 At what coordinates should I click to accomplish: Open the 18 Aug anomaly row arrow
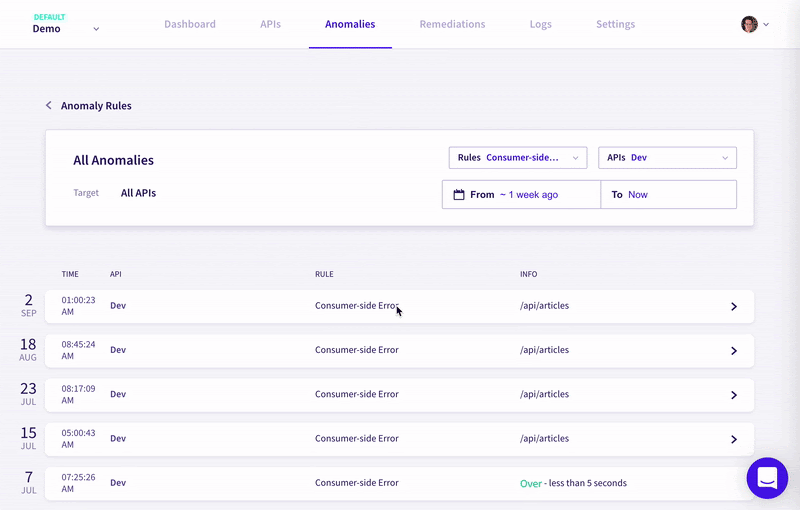[733, 351]
